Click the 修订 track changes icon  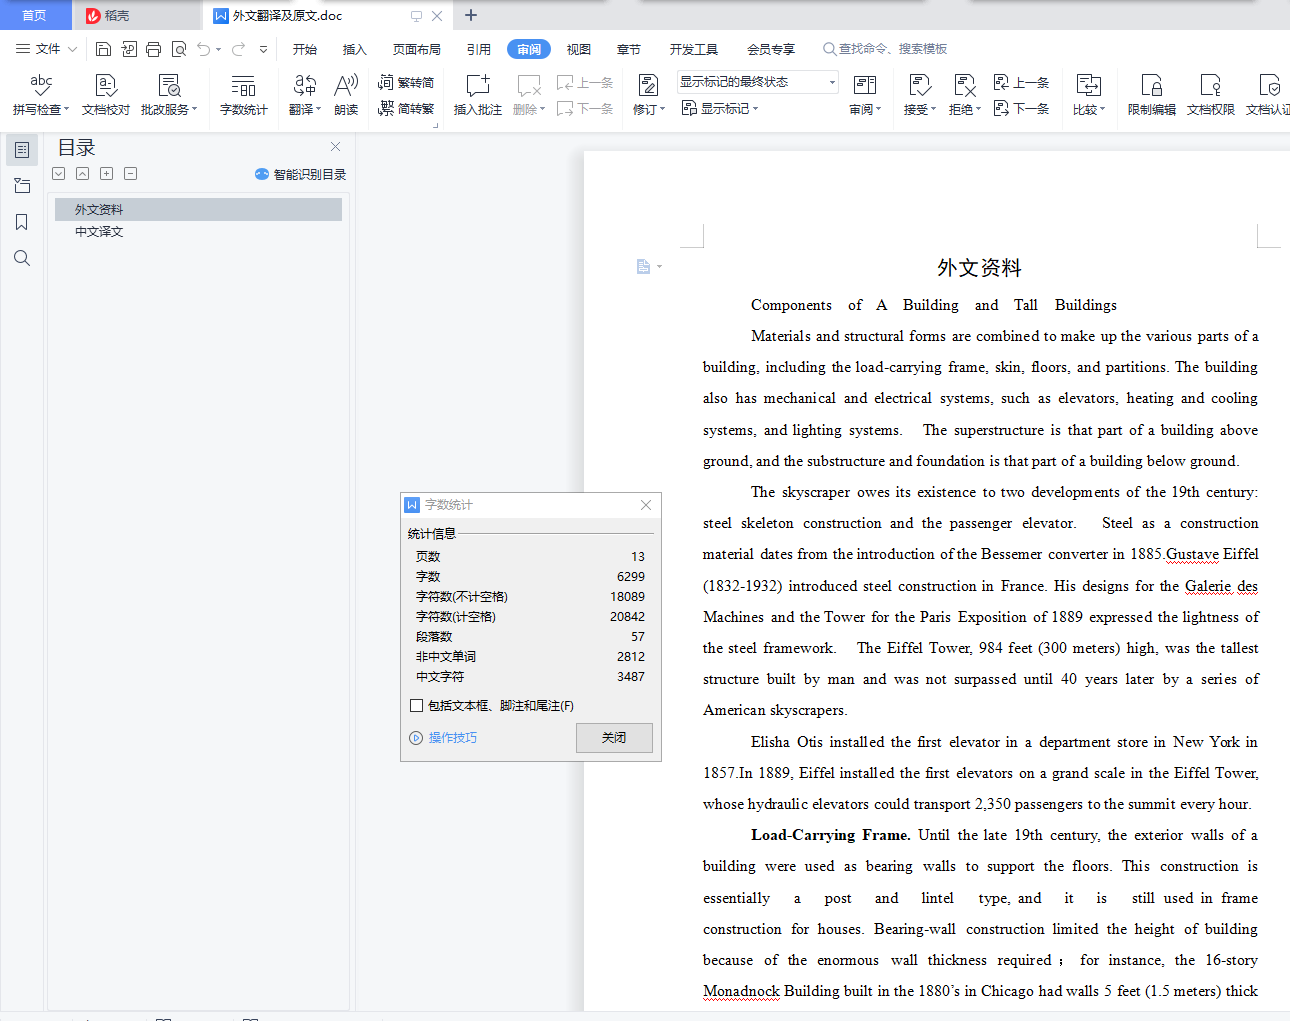[647, 86]
